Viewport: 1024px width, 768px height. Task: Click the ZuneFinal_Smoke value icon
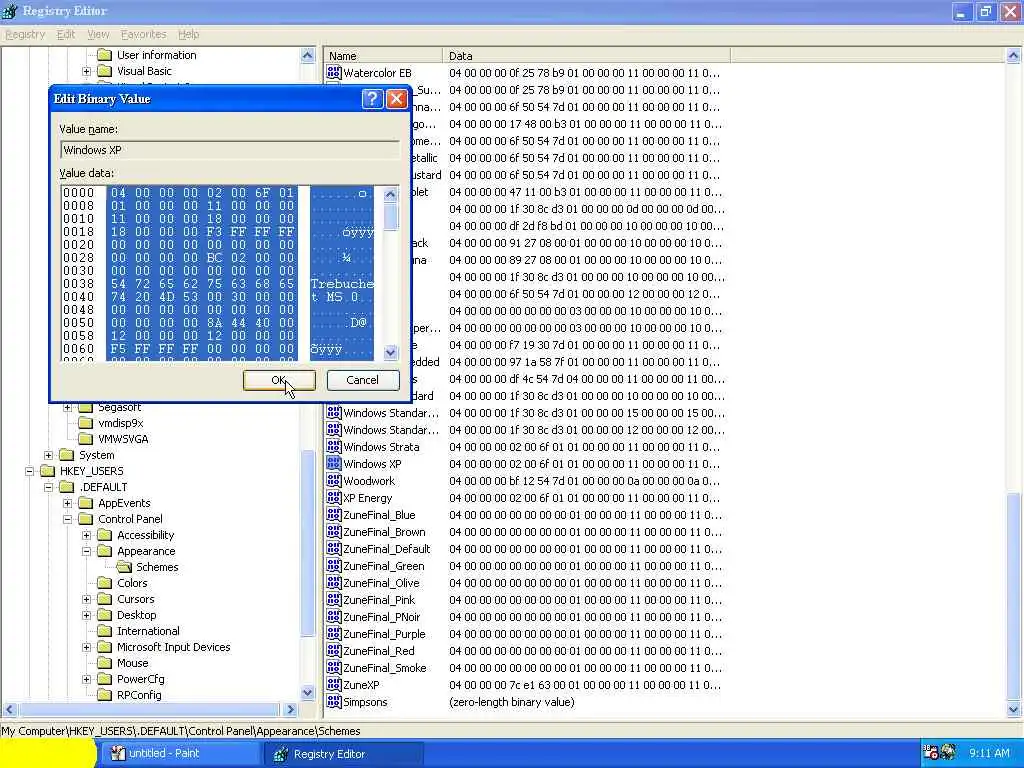(x=334, y=667)
